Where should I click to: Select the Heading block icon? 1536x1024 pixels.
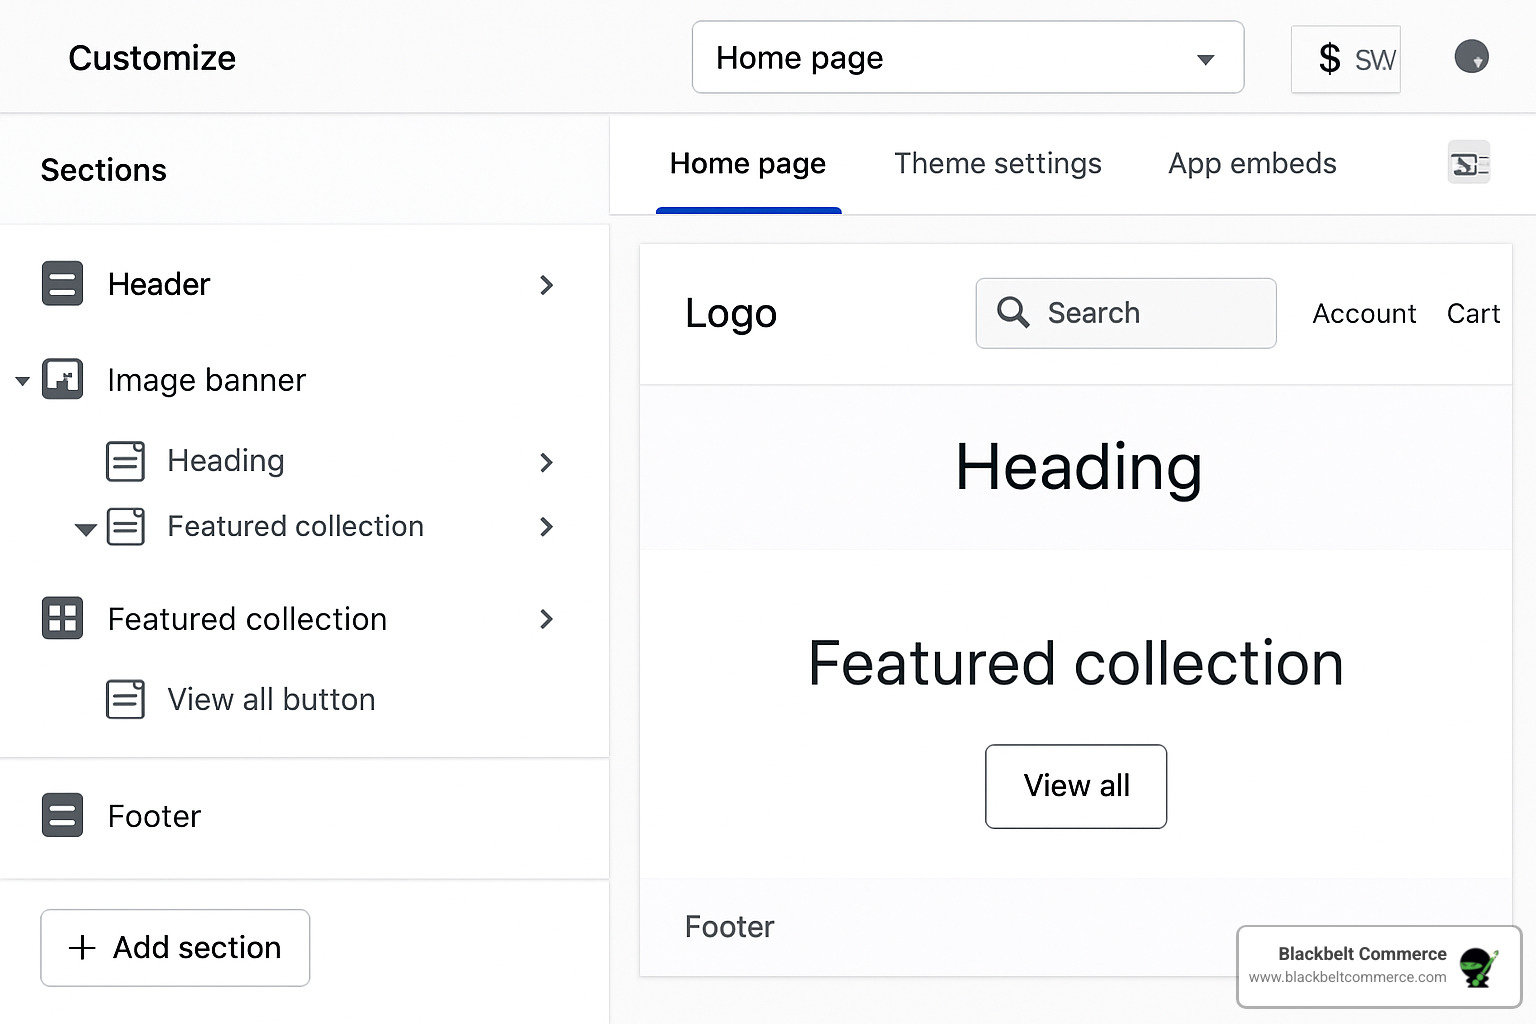pyautogui.click(x=126, y=461)
